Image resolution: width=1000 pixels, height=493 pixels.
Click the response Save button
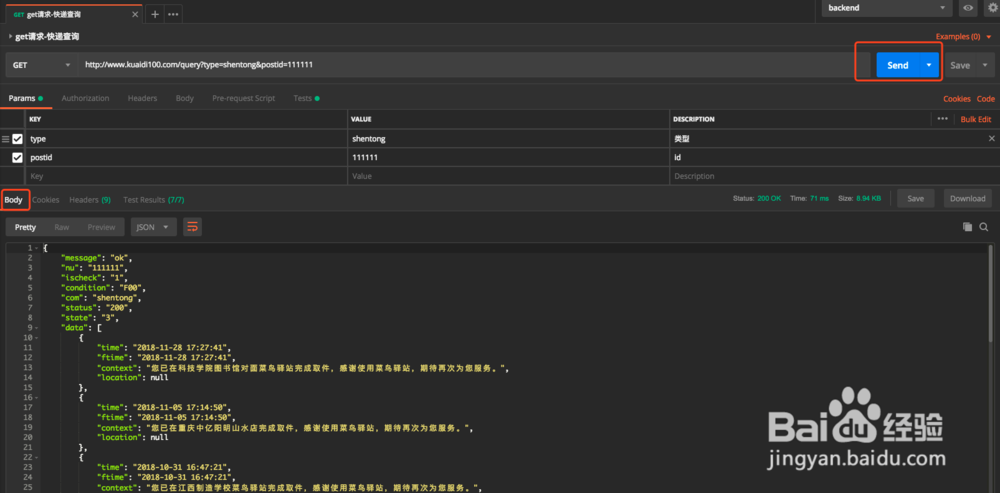tap(916, 198)
